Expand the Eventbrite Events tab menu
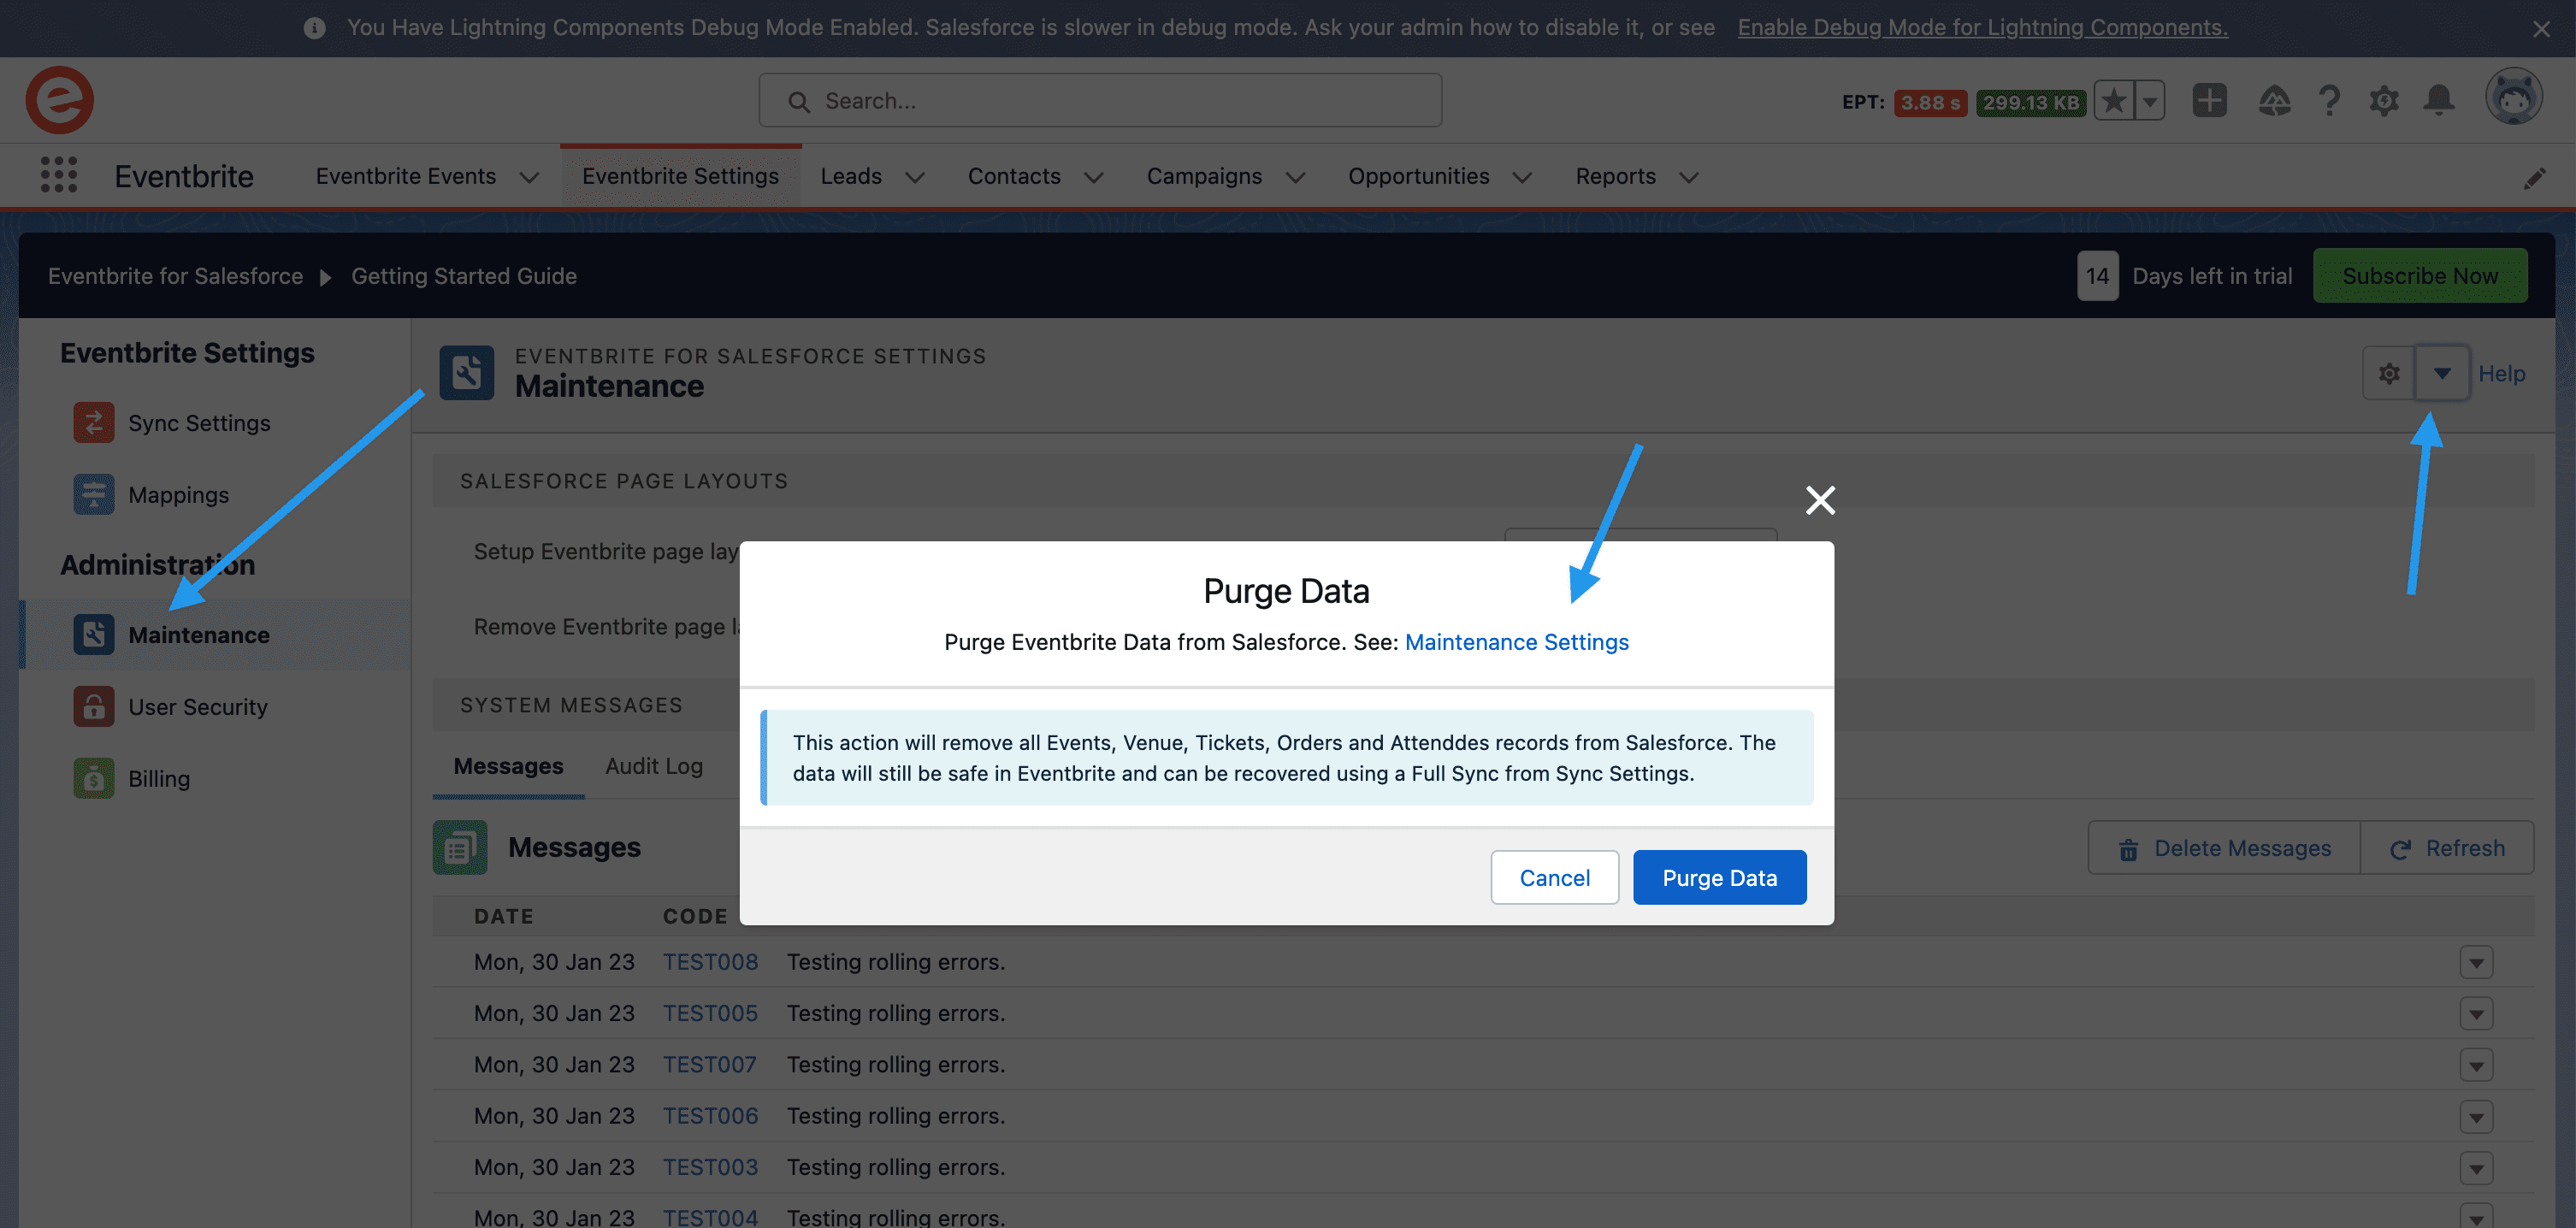2576x1228 pixels. pyautogui.click(x=529, y=177)
